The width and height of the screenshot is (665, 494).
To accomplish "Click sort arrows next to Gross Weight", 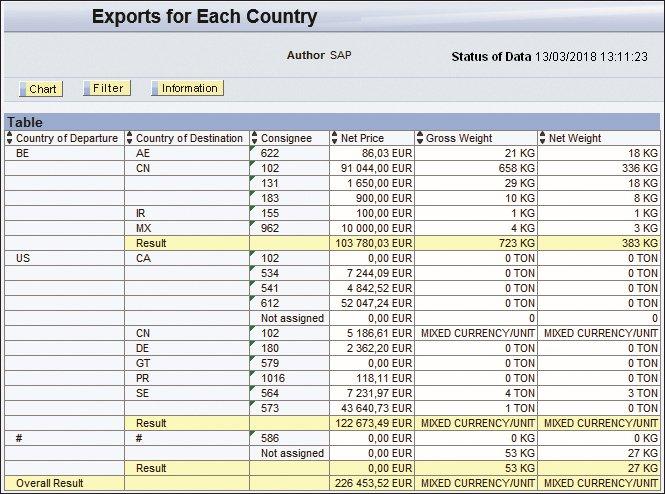I will [x=420, y=138].
